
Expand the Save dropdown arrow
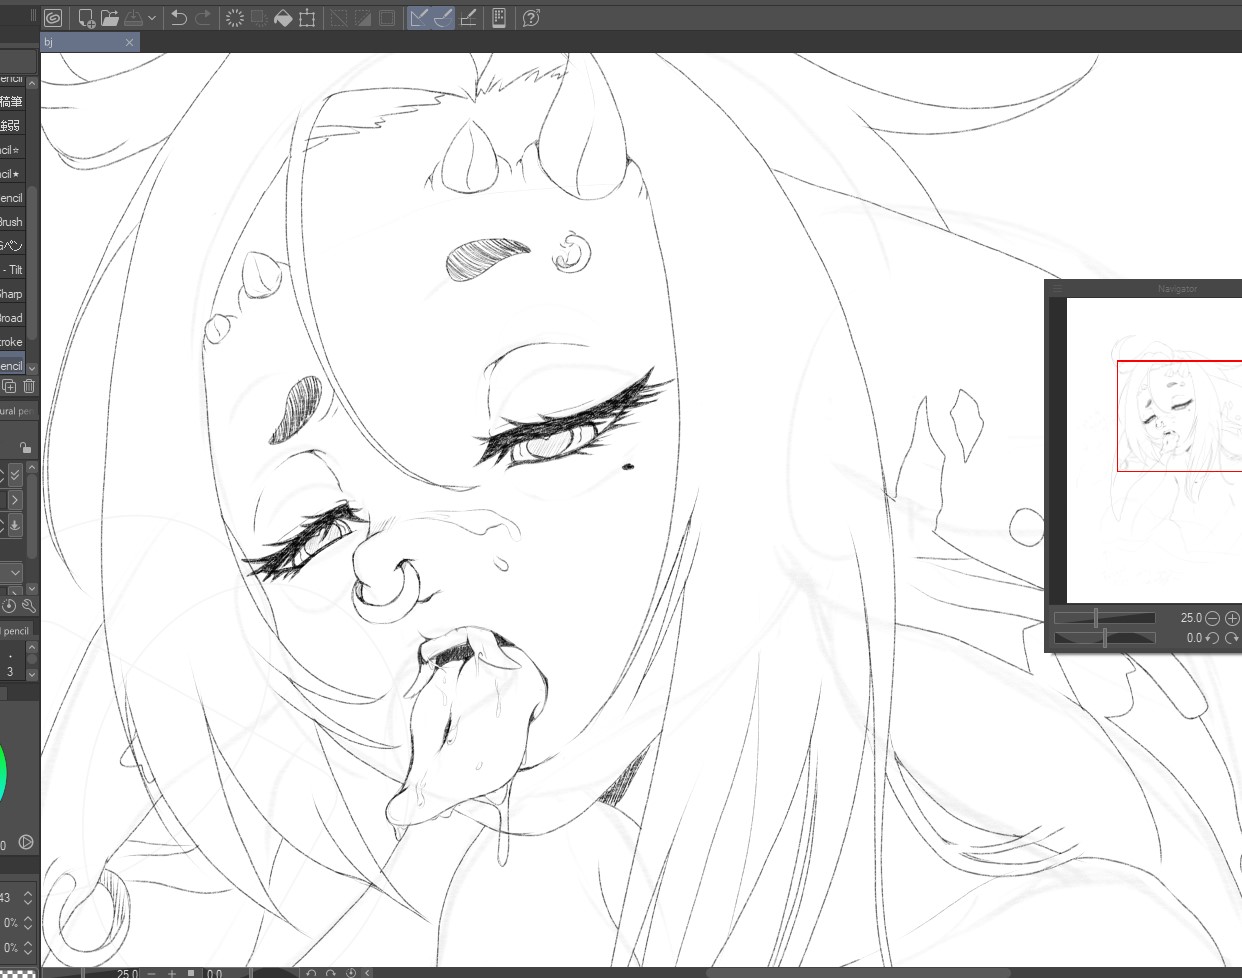click(152, 18)
